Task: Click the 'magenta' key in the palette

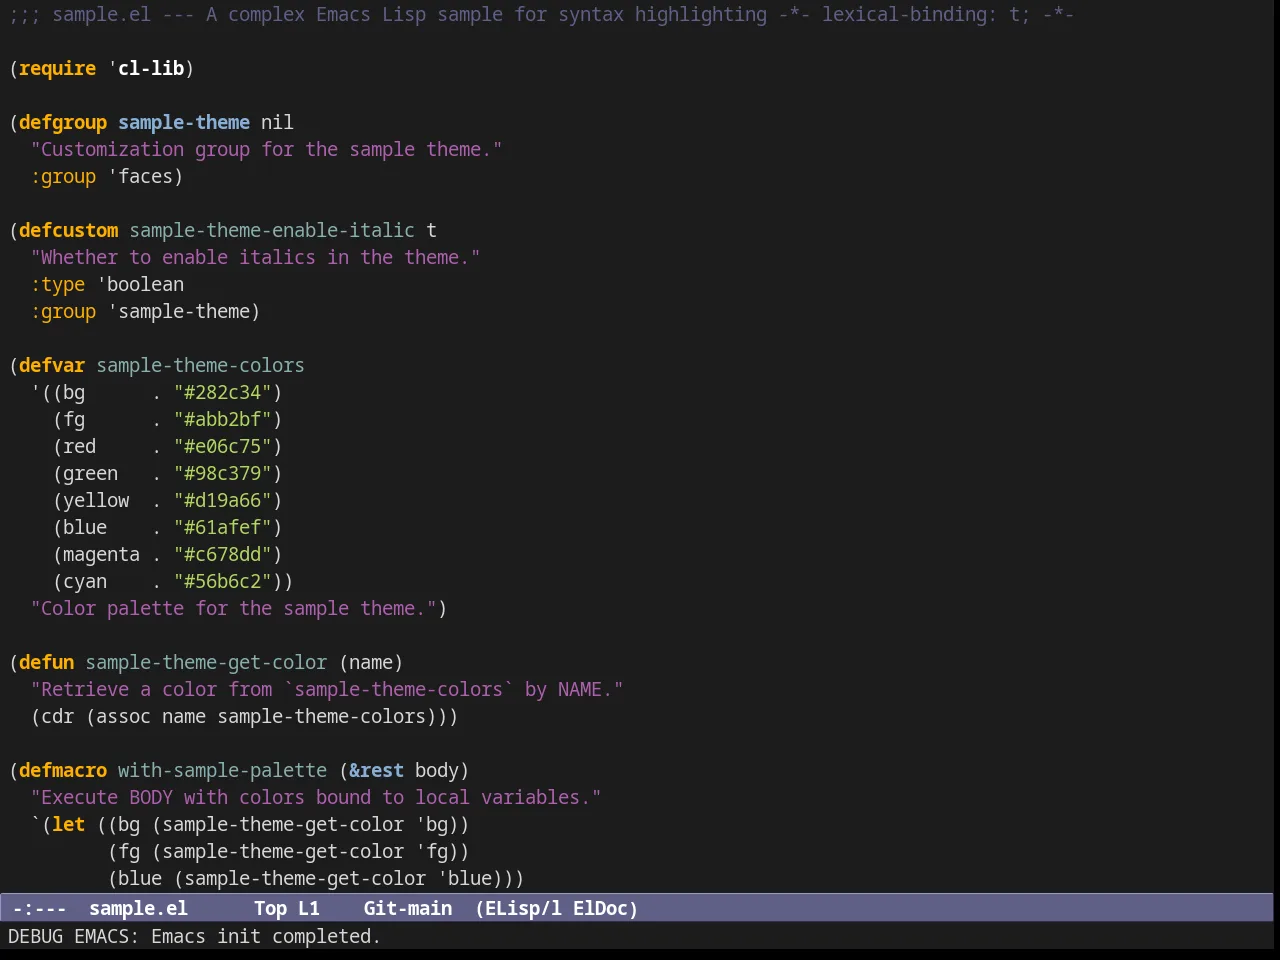Action: [x=101, y=554]
